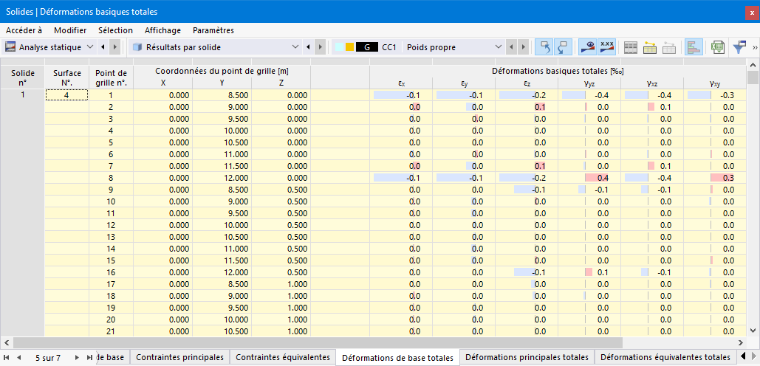Click the table rows layout icon

(631, 48)
